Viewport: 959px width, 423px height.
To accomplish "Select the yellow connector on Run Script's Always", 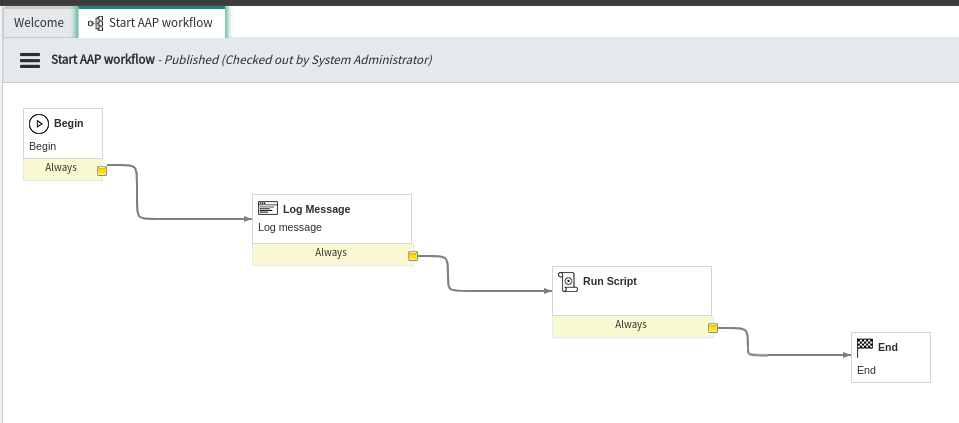I will [x=713, y=328].
